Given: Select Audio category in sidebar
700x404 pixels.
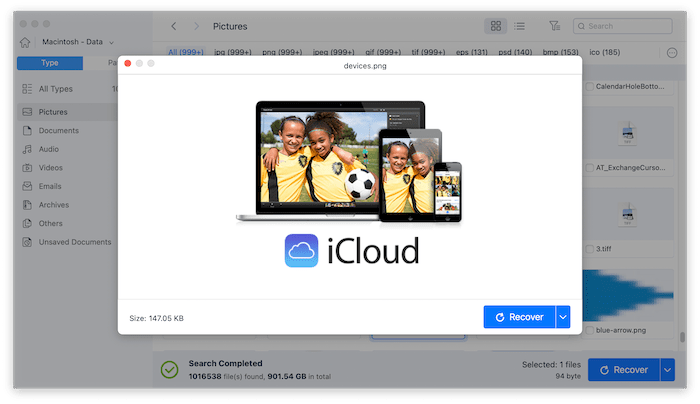Looking at the screenshot, I should (x=49, y=149).
